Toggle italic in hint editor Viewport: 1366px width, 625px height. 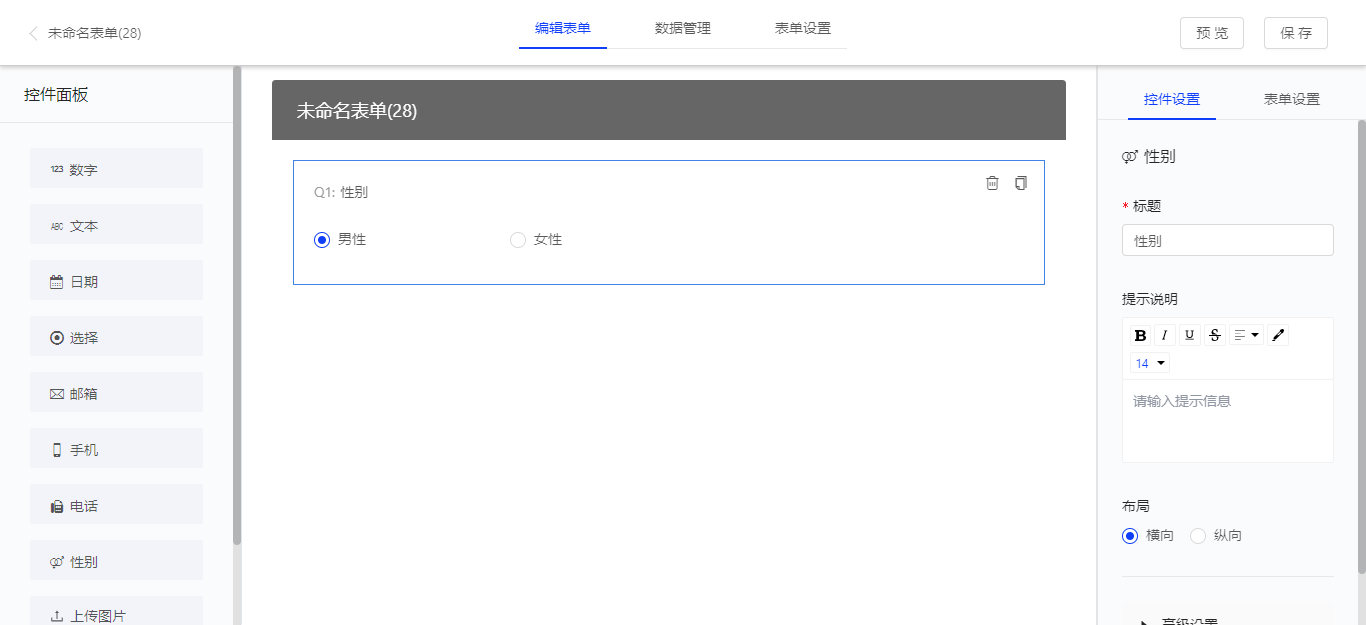[x=1164, y=335]
